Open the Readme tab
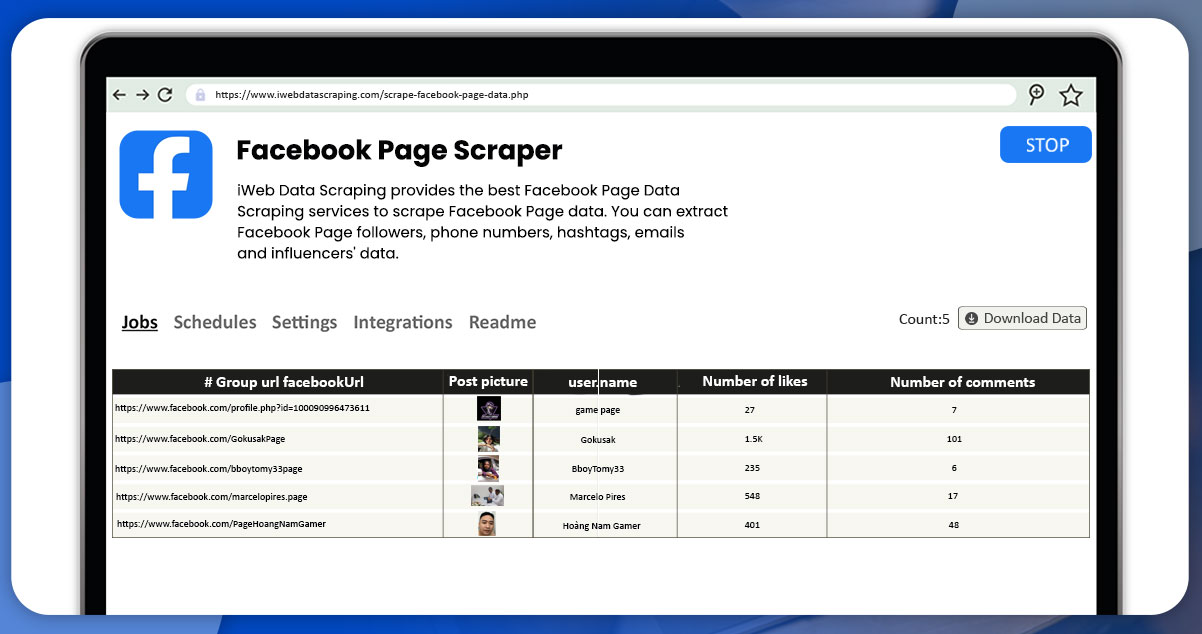The height and width of the screenshot is (634, 1202). (x=502, y=322)
